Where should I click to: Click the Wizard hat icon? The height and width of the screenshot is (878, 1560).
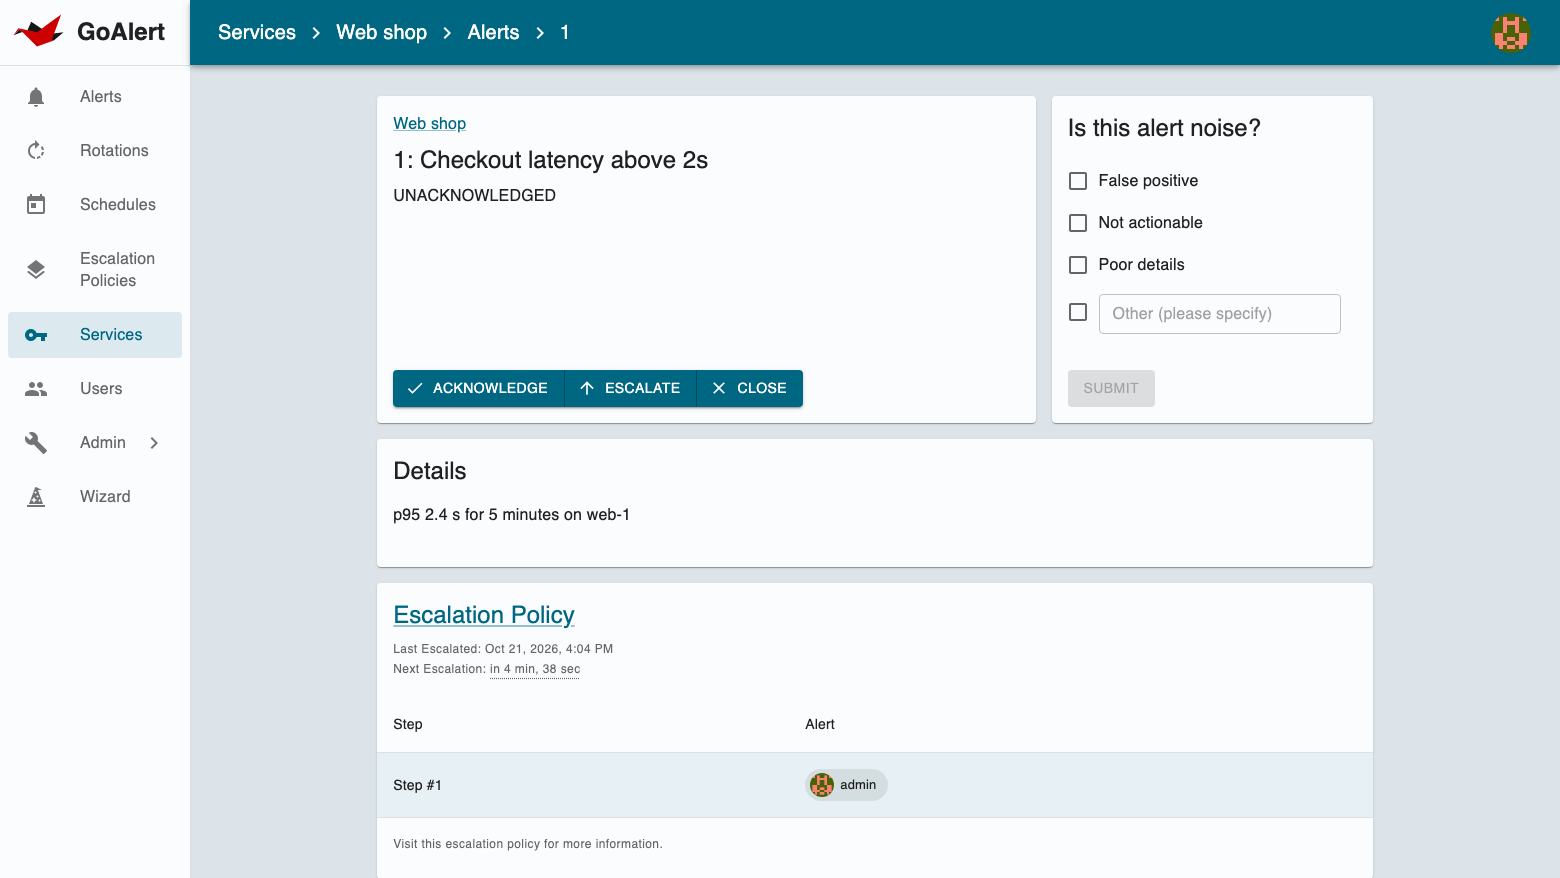(x=36, y=497)
